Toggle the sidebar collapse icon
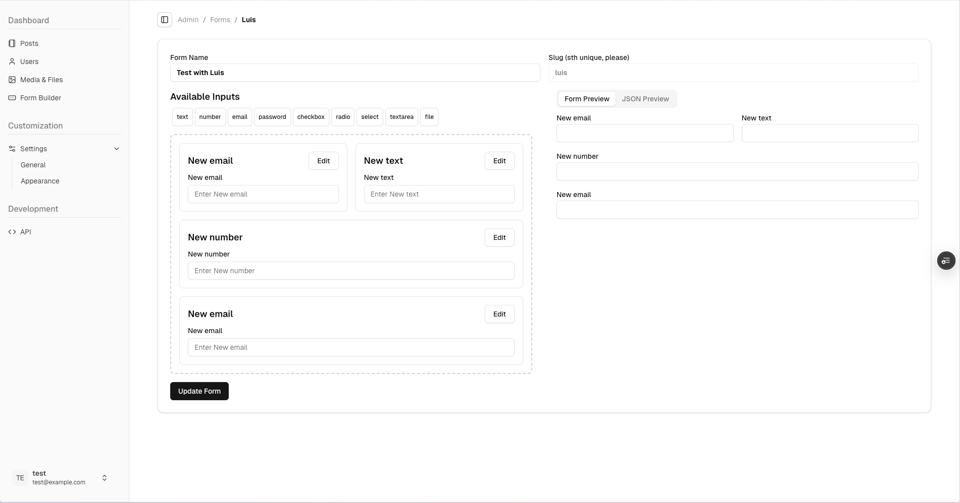This screenshot has height=503, width=960. (165, 20)
